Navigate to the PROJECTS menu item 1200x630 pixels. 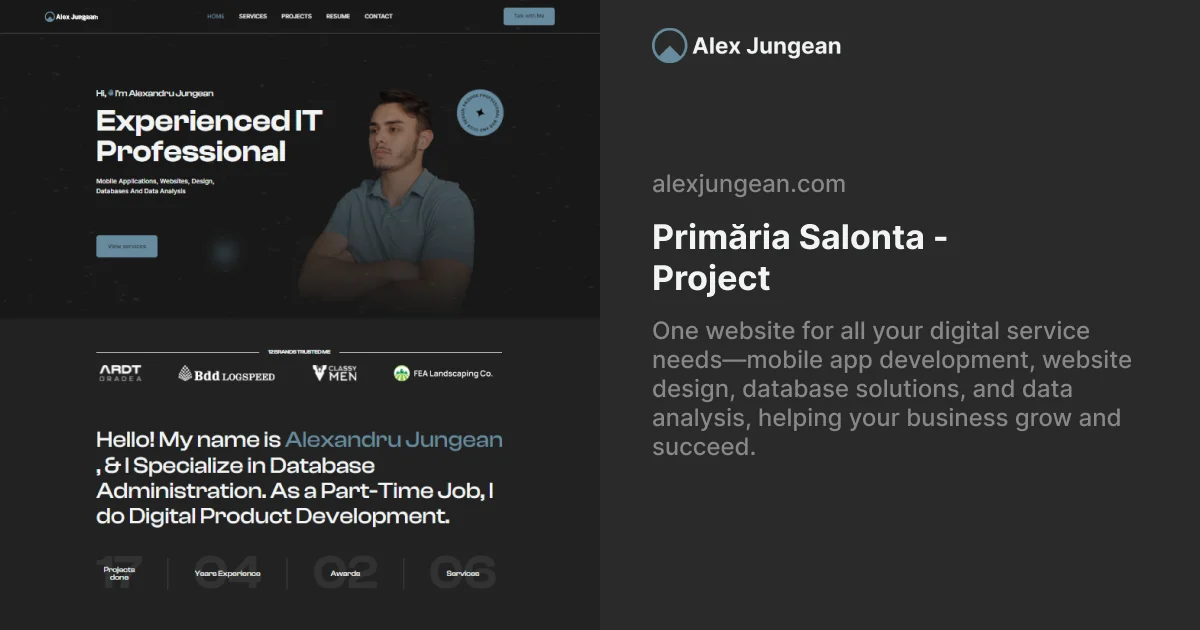point(296,16)
